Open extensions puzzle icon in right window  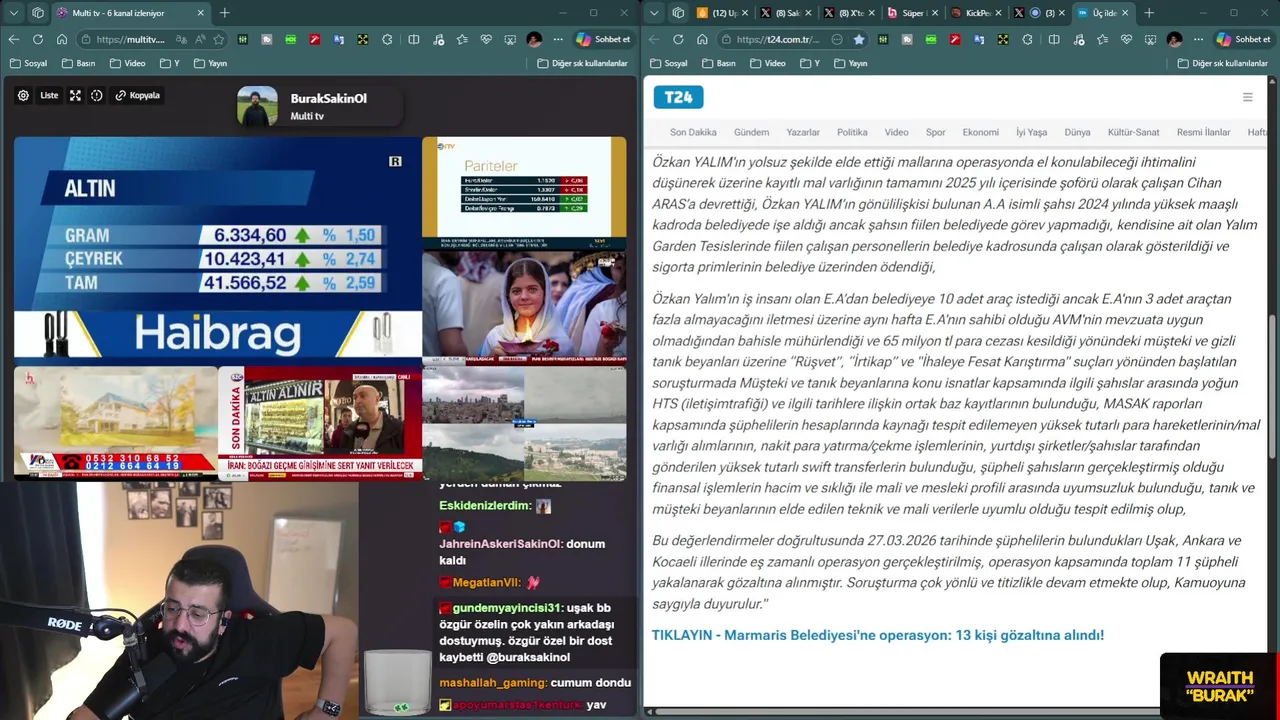click(1027, 39)
